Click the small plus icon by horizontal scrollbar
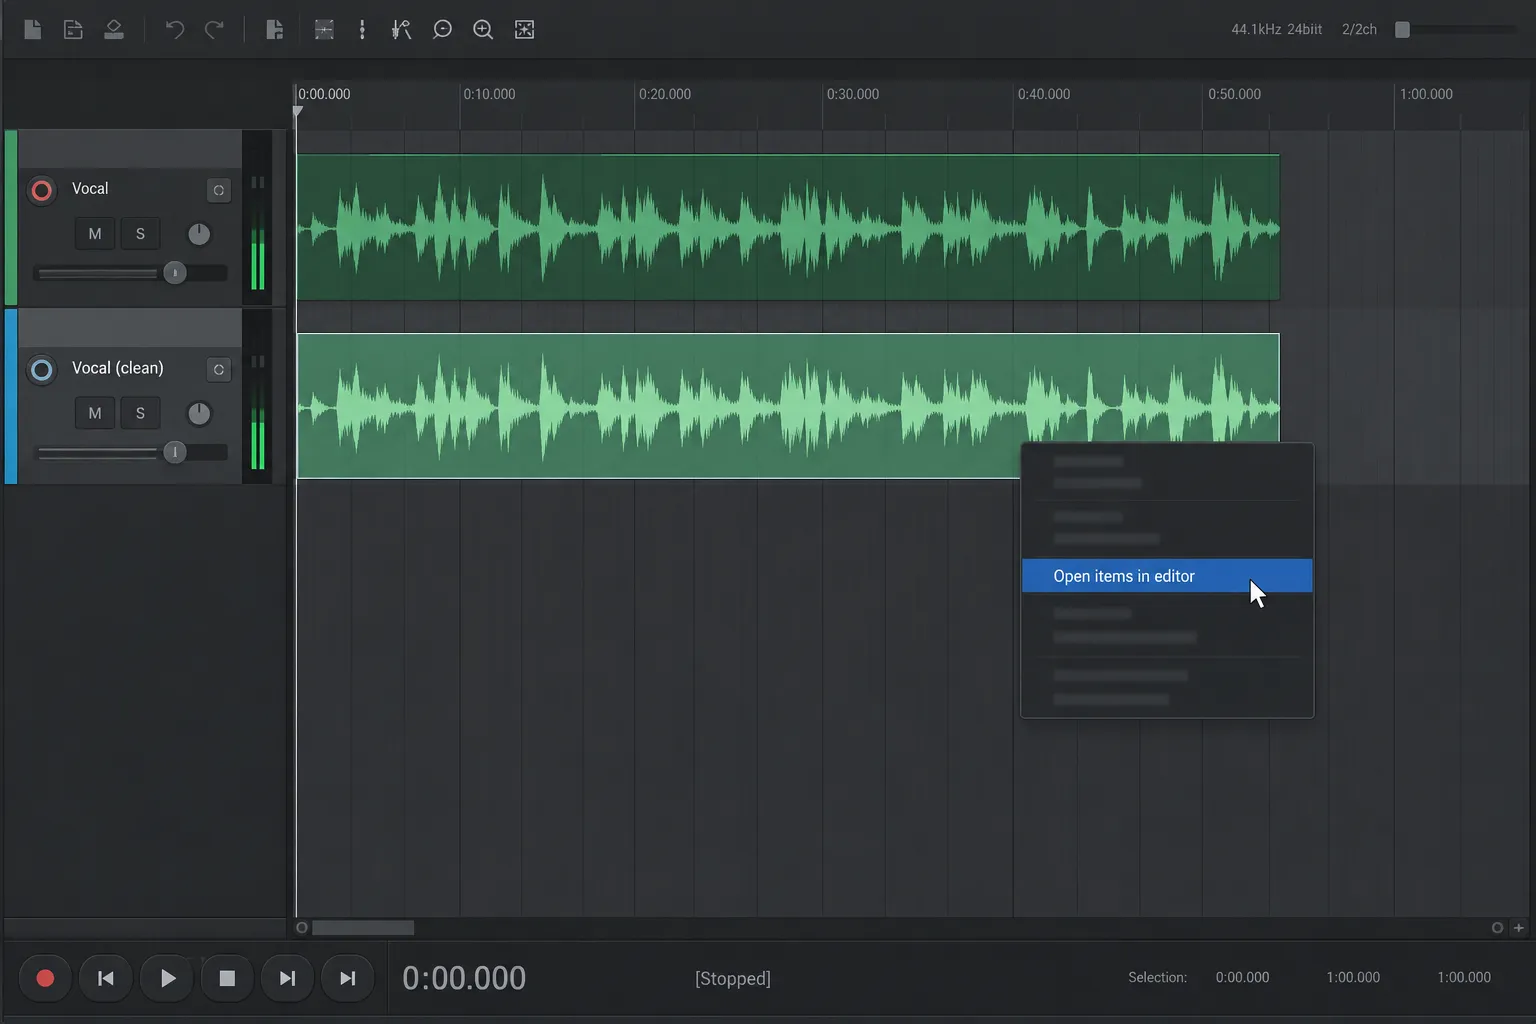 (1519, 928)
